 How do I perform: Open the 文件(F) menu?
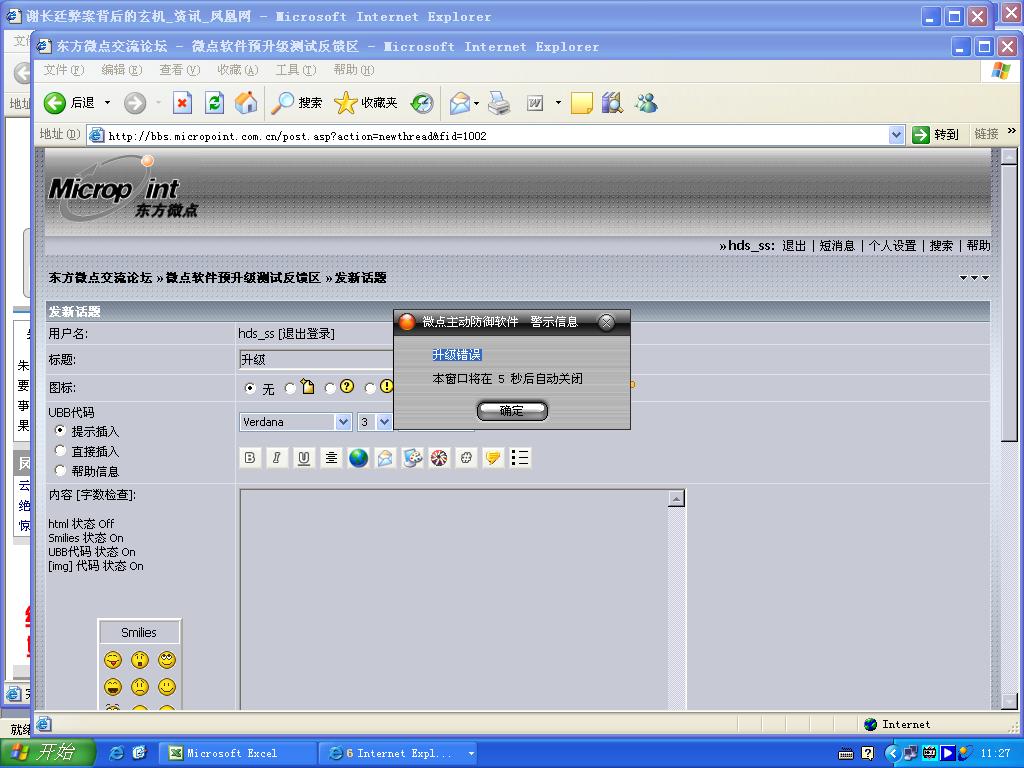[x=63, y=70]
